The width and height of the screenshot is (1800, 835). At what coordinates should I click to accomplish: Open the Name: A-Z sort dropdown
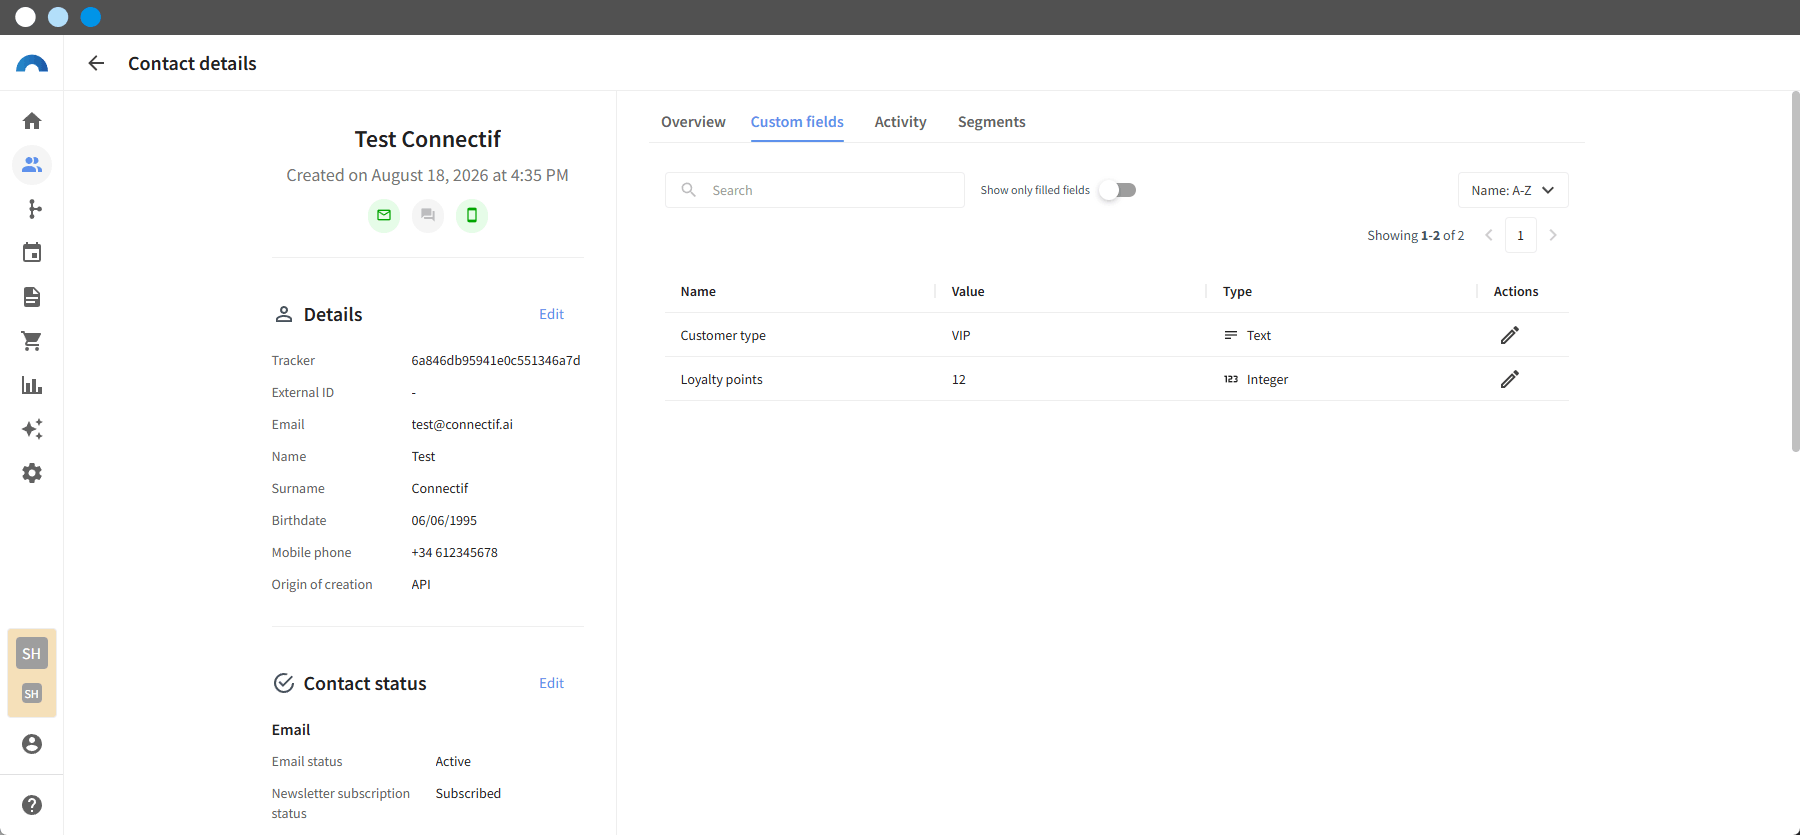[x=1513, y=190]
